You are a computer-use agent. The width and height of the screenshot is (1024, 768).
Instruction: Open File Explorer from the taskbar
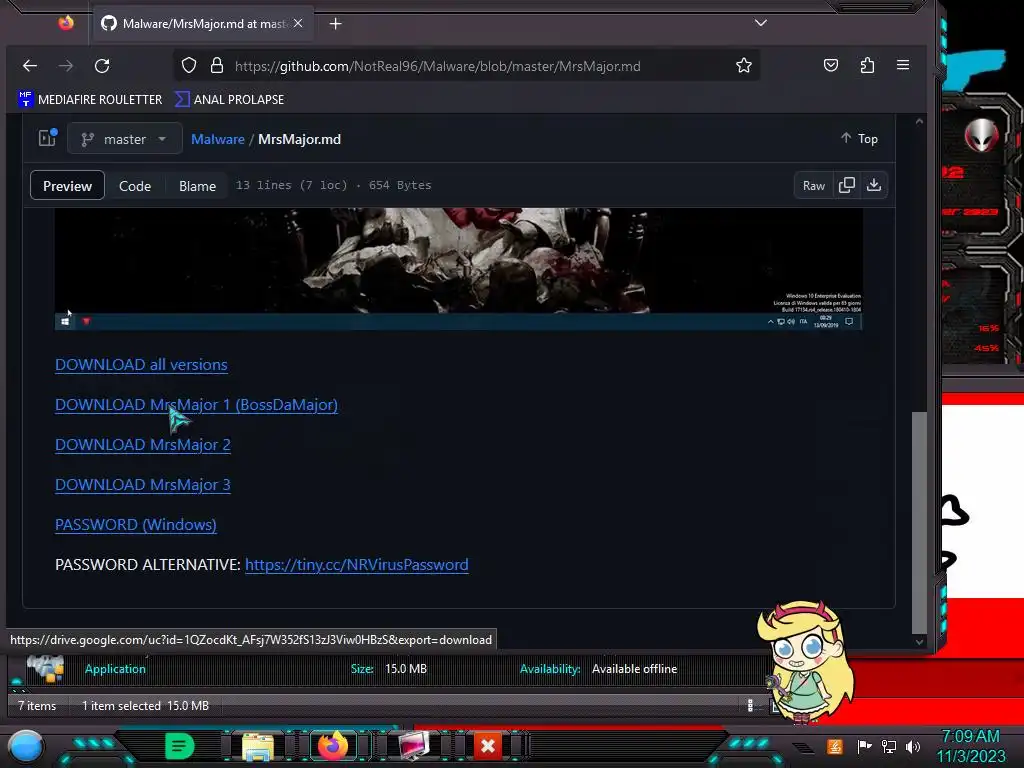258,746
